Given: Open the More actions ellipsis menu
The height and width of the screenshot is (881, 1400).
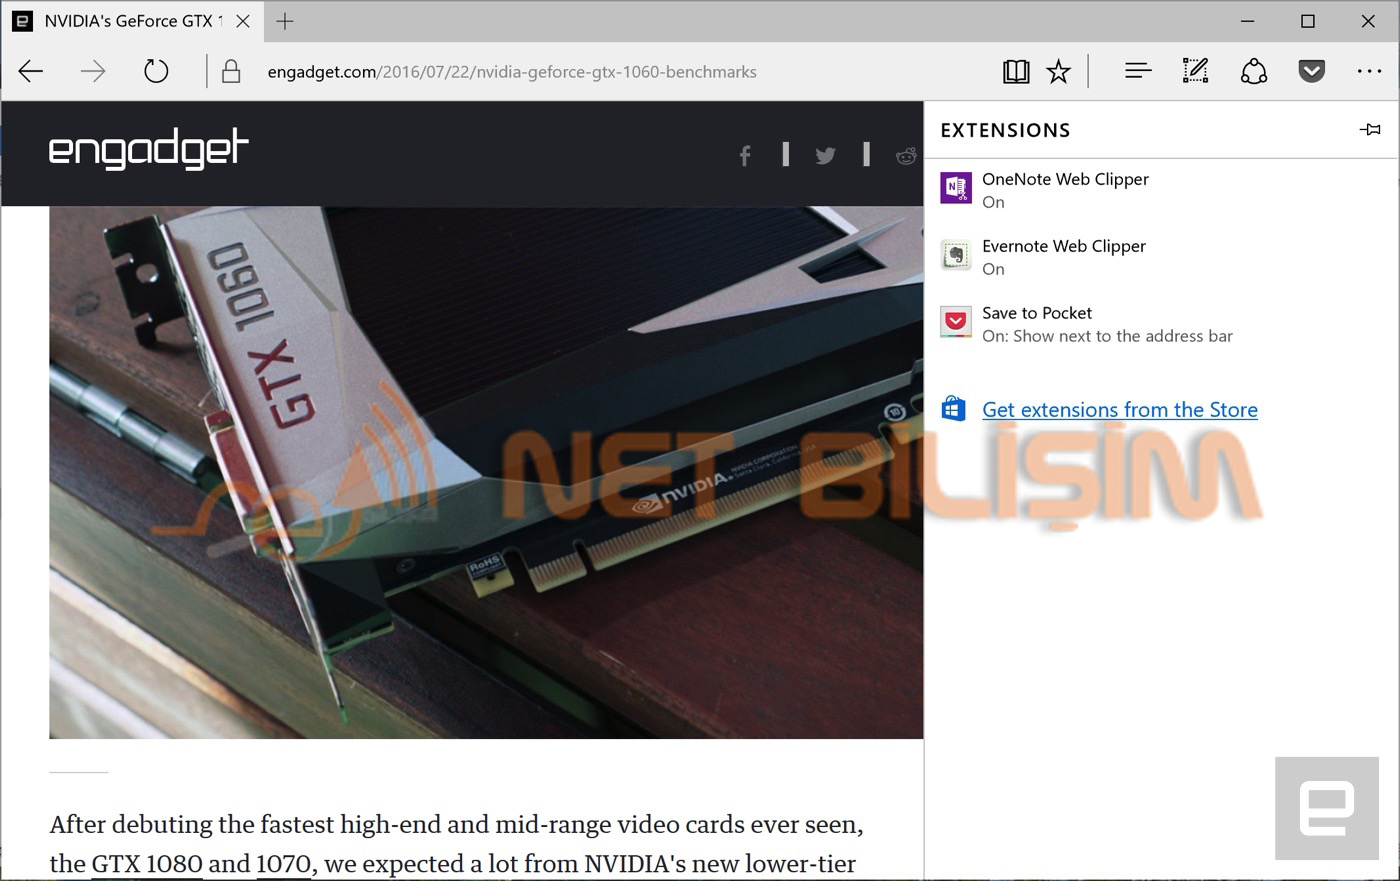Looking at the screenshot, I should click(1369, 71).
